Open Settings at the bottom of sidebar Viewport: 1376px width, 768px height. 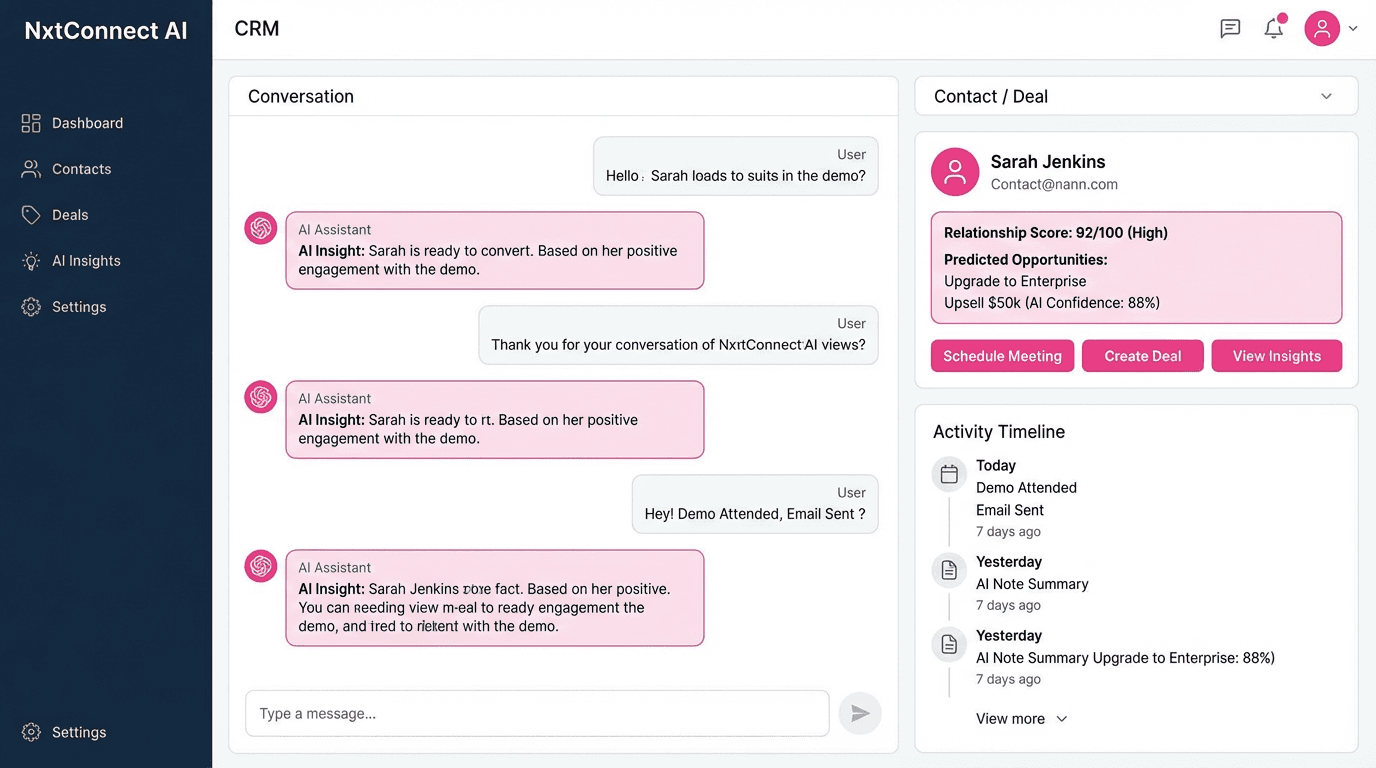[x=78, y=732]
